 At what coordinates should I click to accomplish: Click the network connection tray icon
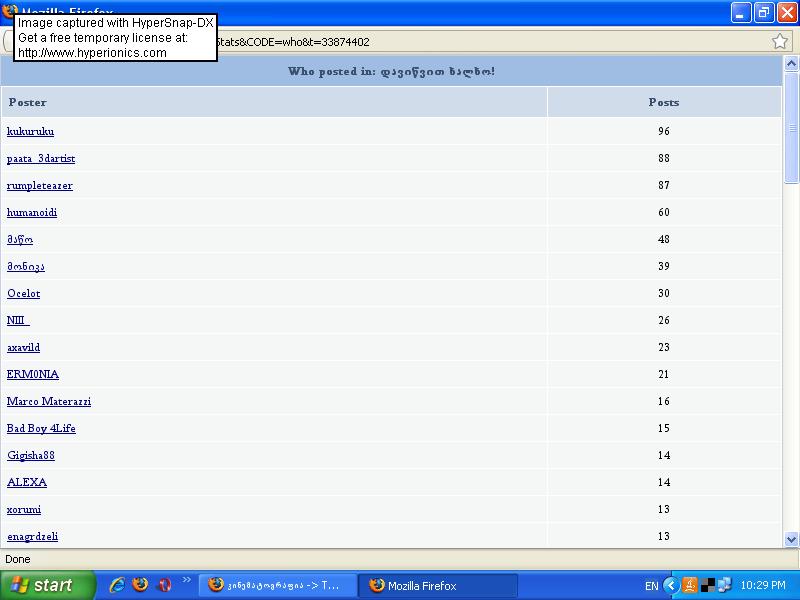coord(724,585)
